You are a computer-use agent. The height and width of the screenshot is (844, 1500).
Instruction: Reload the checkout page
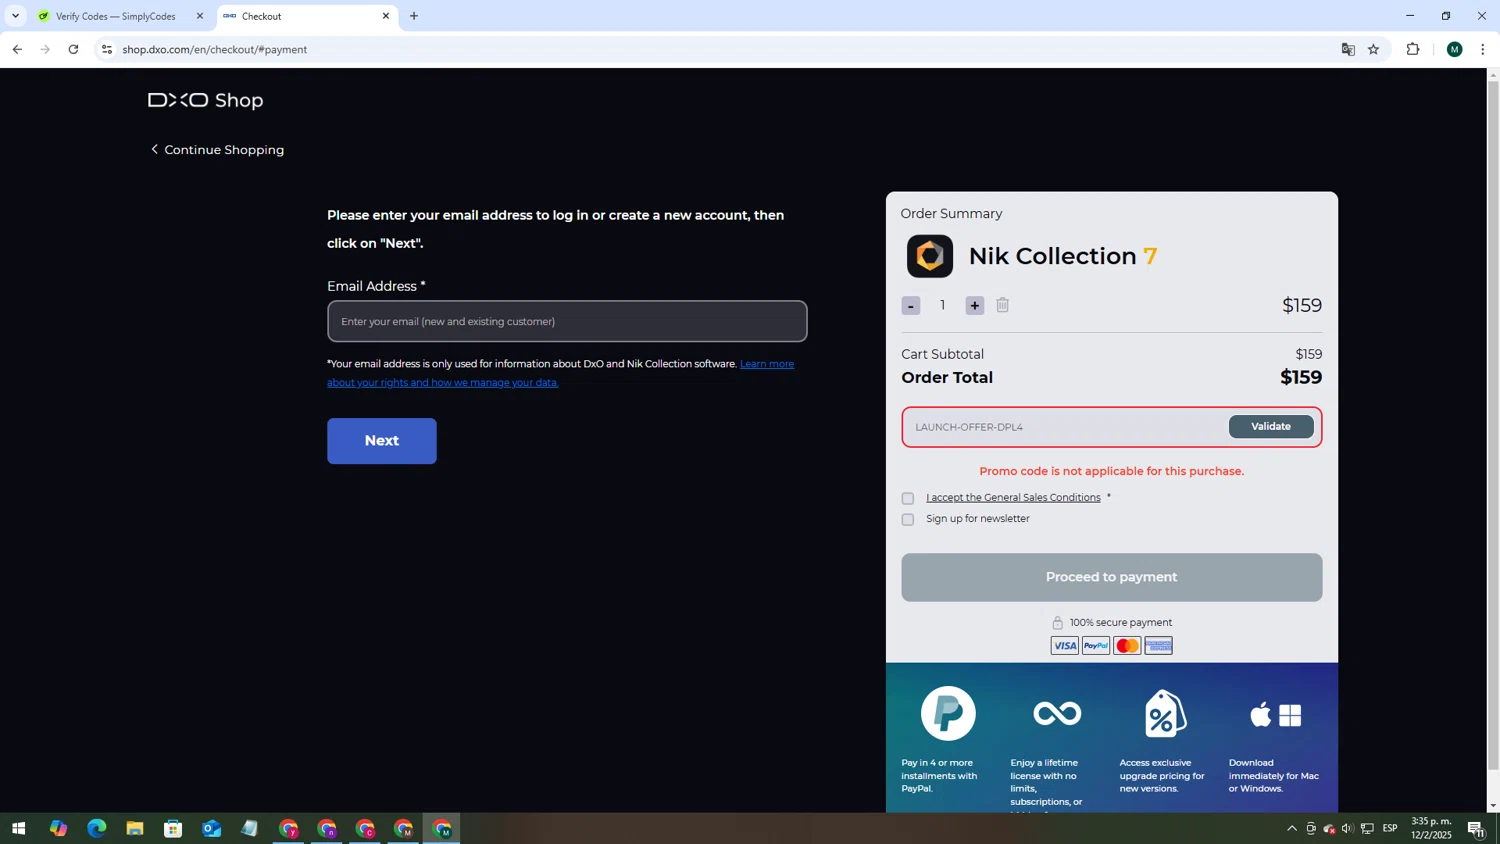tap(73, 49)
